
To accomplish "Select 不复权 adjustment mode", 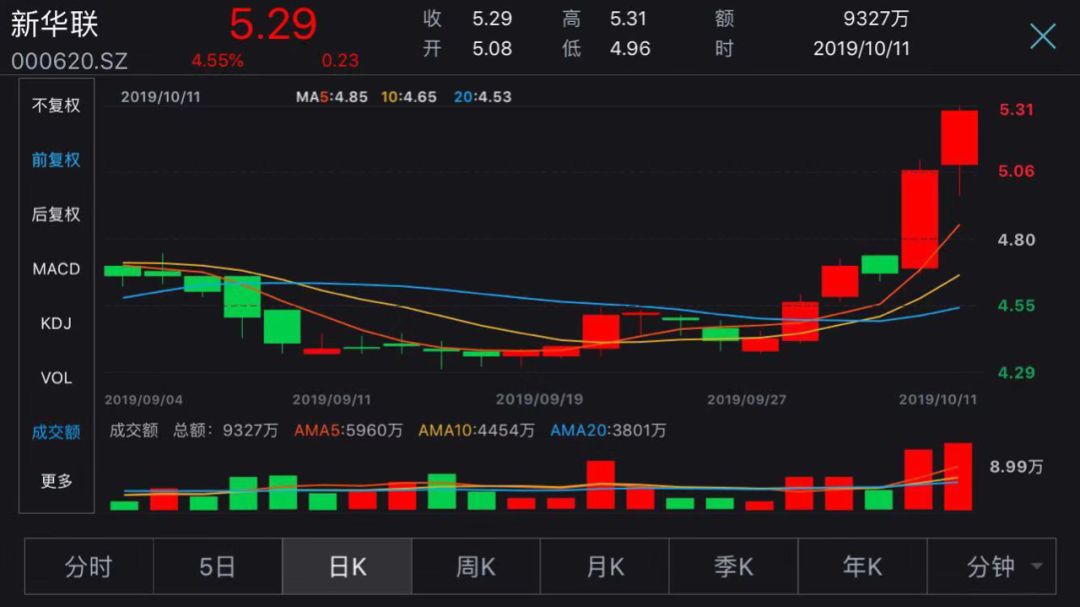I will pyautogui.click(x=56, y=105).
